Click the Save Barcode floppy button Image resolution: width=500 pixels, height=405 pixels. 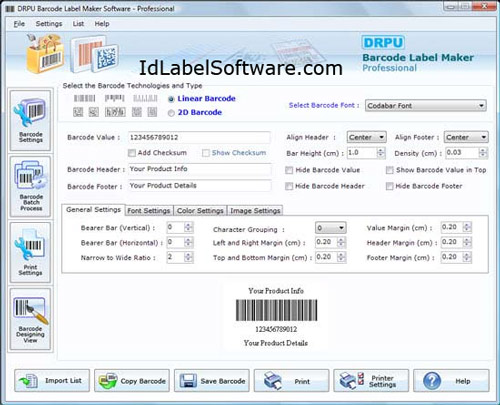click(x=212, y=380)
